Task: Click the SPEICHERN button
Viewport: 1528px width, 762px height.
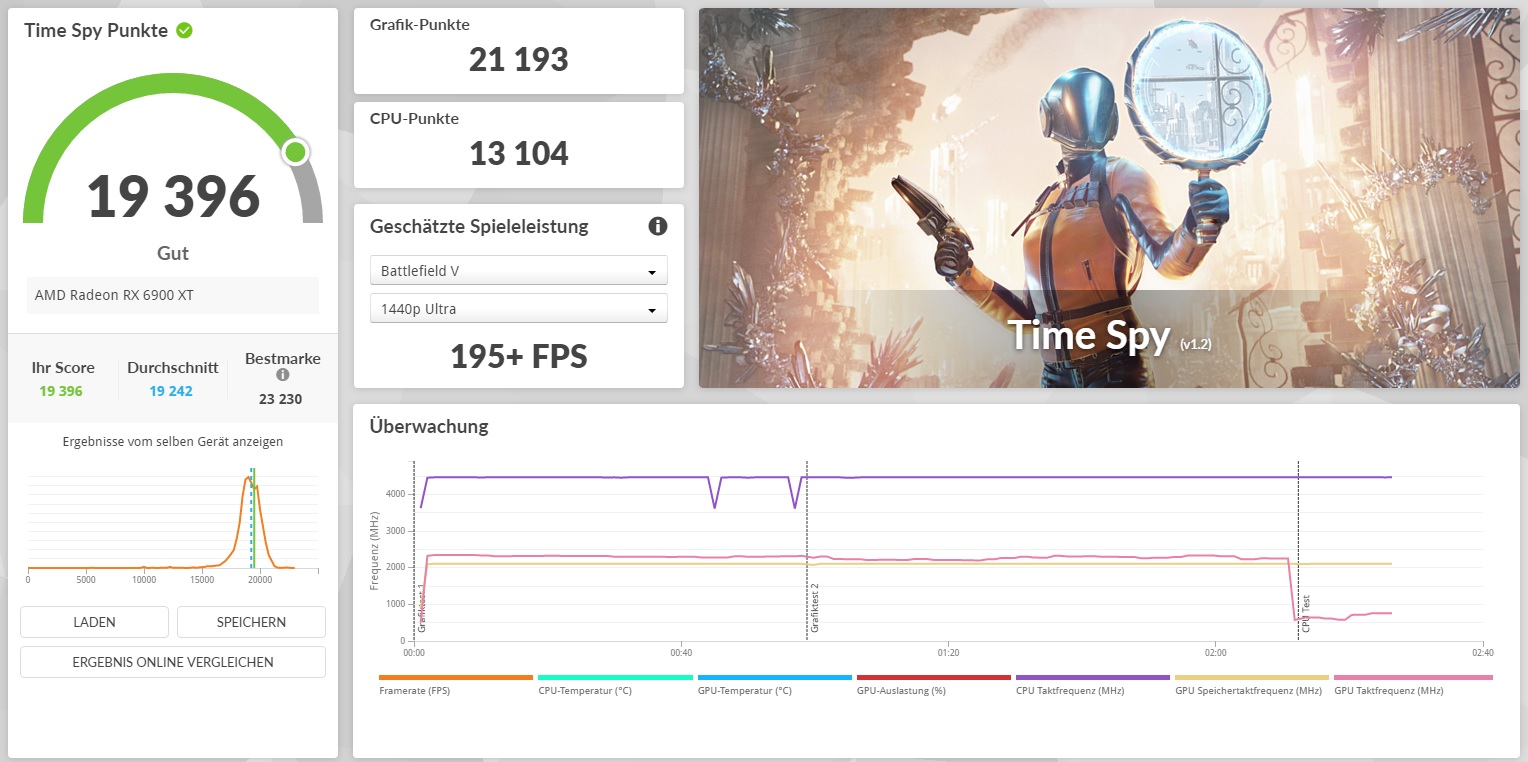Action: click(x=251, y=622)
